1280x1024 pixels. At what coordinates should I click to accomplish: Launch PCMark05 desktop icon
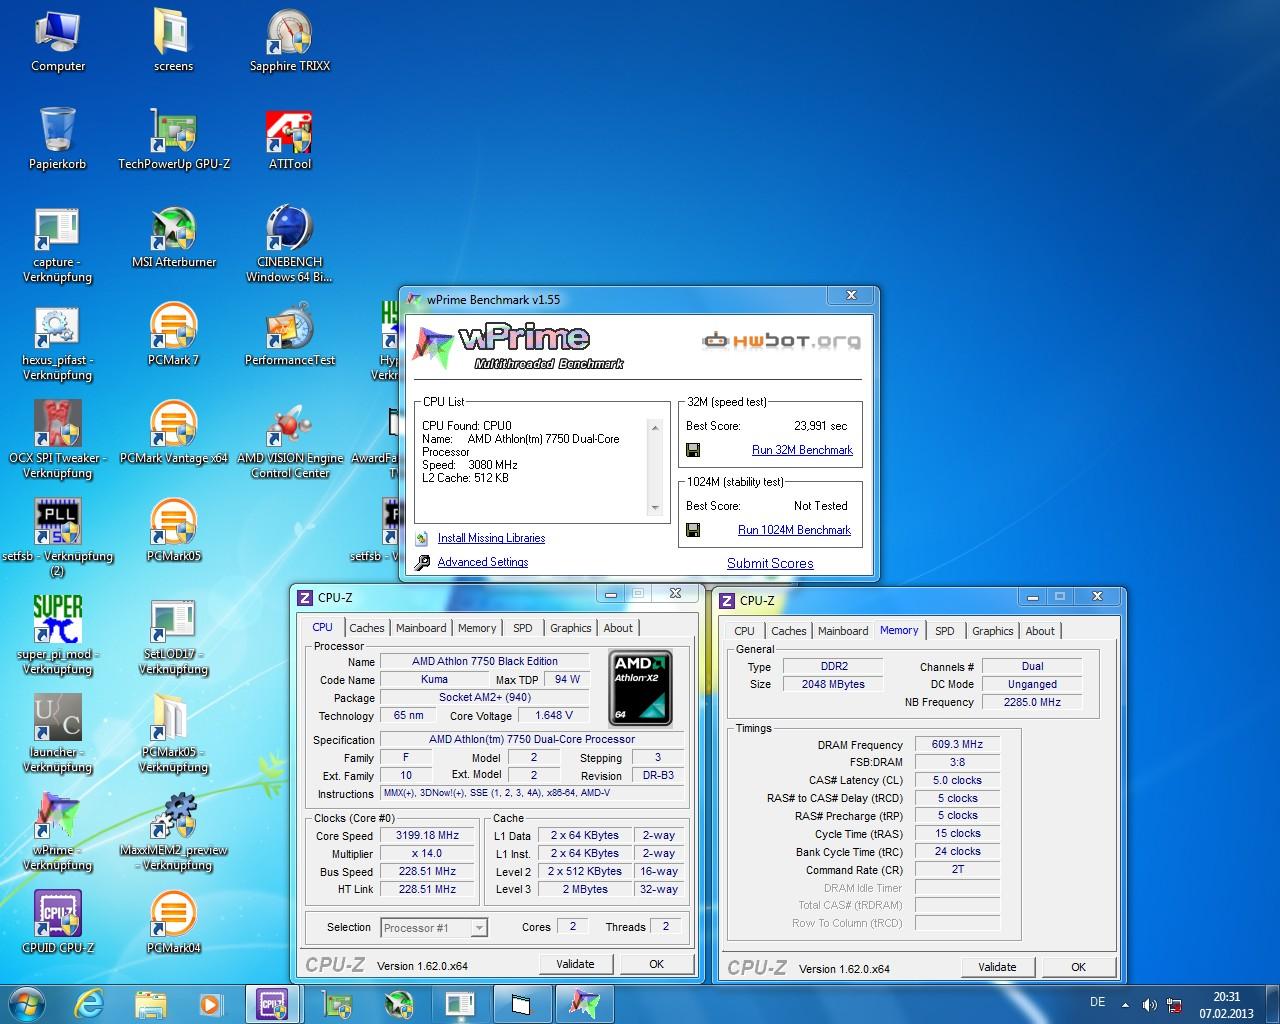coord(174,530)
